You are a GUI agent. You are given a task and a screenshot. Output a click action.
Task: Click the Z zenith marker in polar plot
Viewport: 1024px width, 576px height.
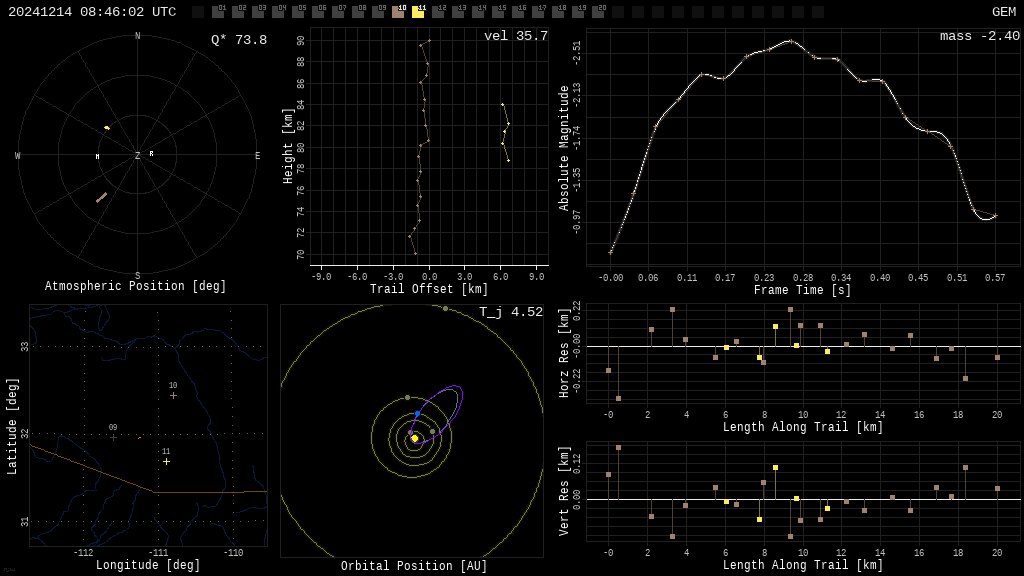[x=138, y=155]
